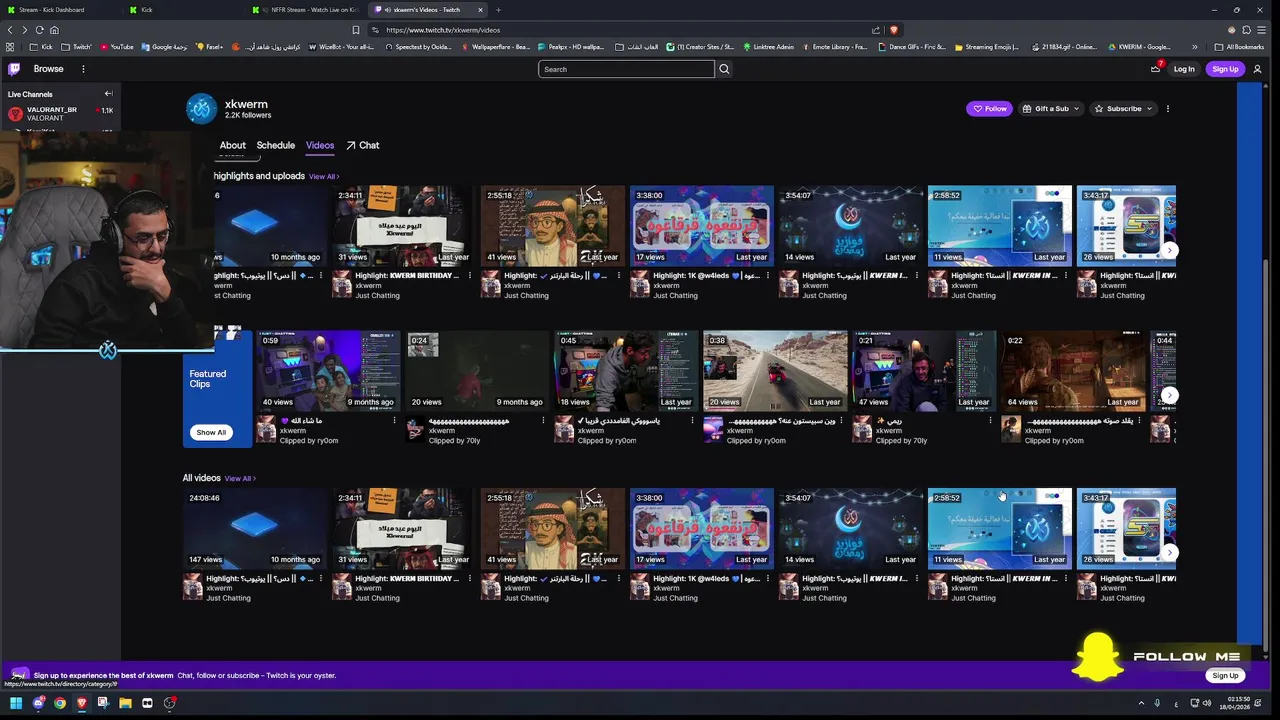Follow the xkwerm channel
This screenshot has height=720, width=1280.
990,108
